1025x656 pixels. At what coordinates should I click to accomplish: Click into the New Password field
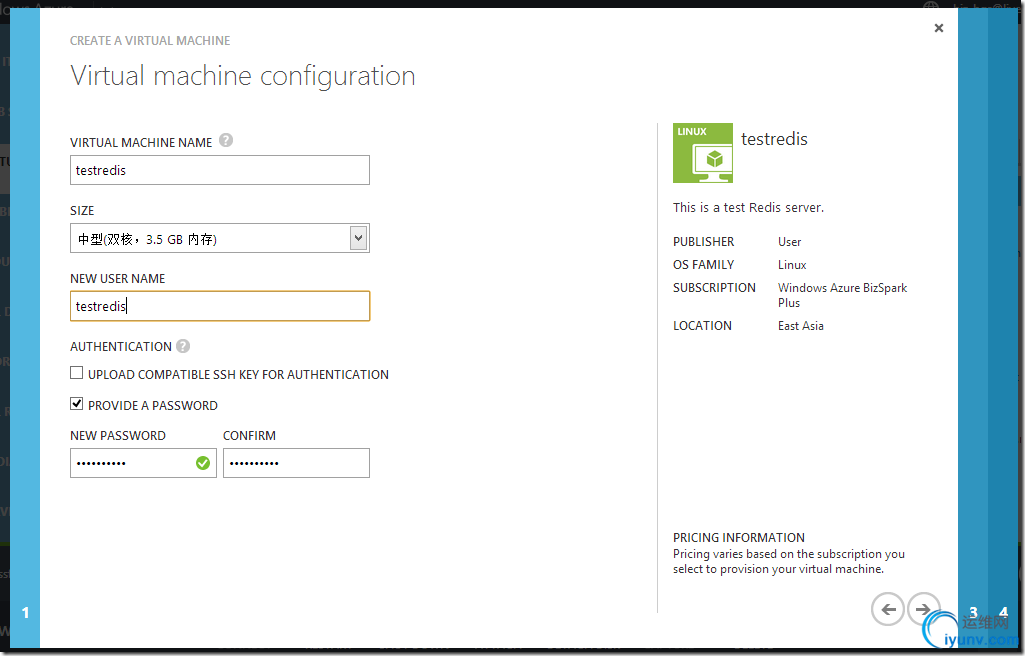click(143, 463)
